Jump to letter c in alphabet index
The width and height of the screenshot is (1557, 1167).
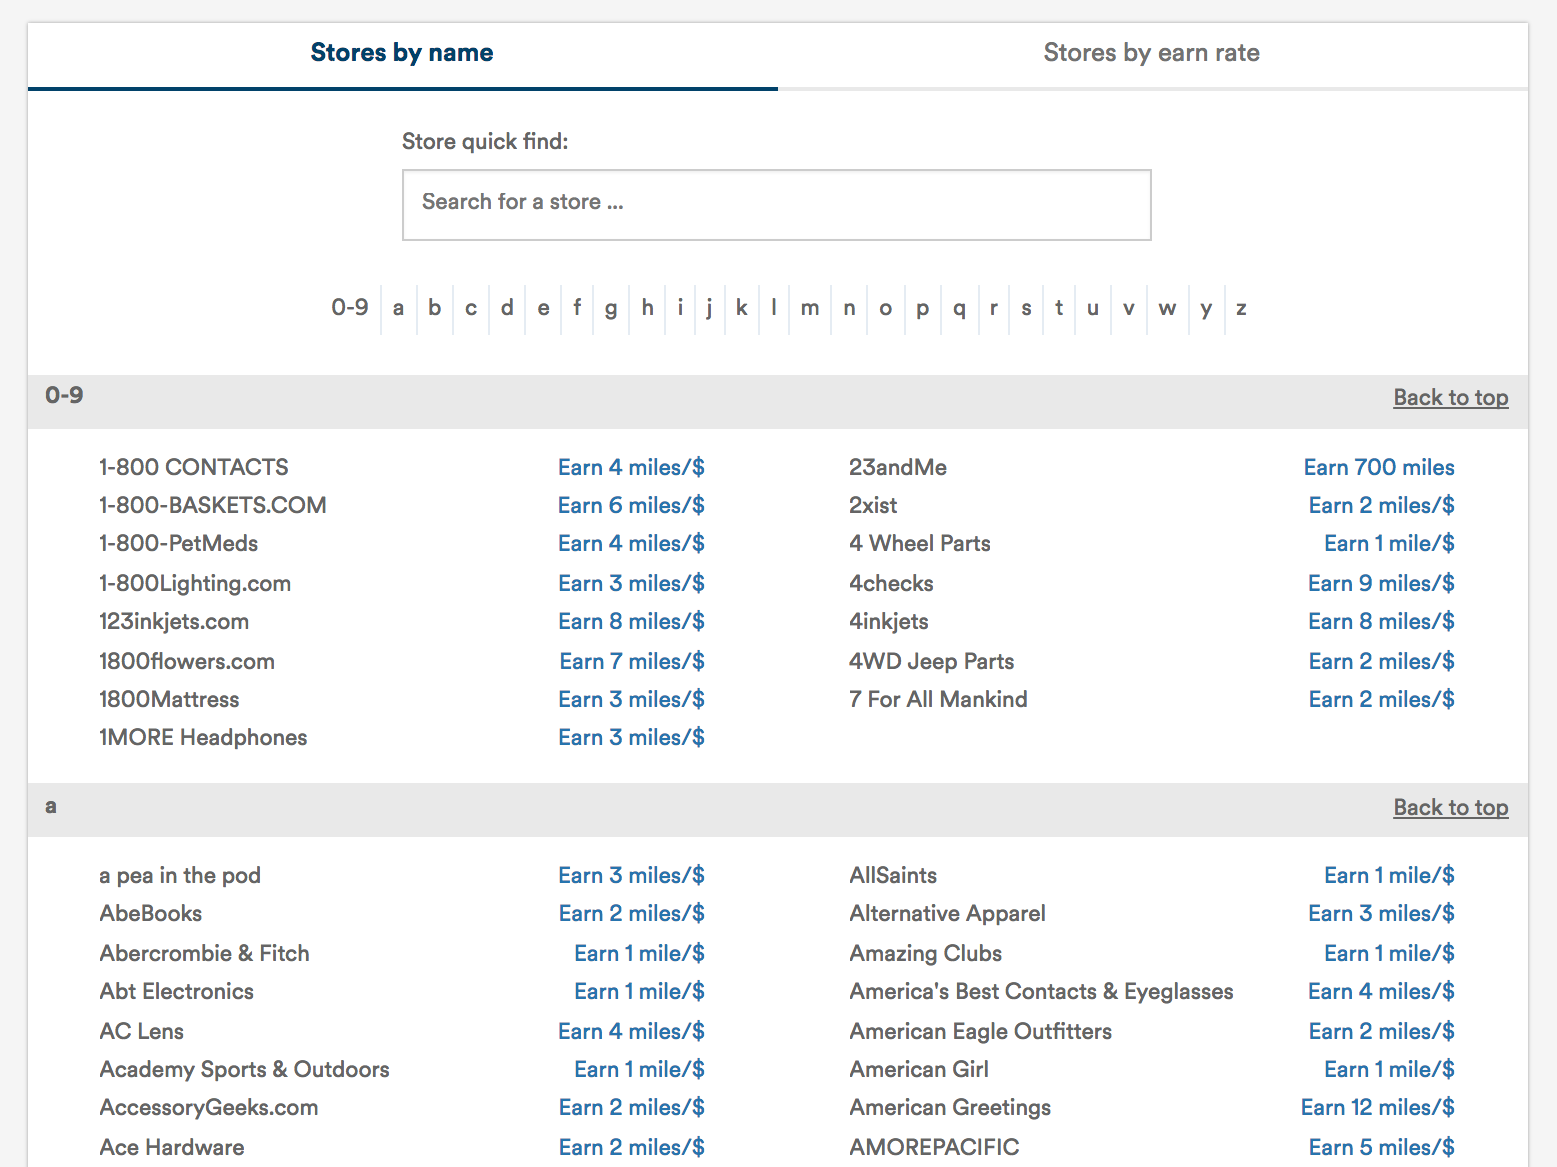(471, 308)
